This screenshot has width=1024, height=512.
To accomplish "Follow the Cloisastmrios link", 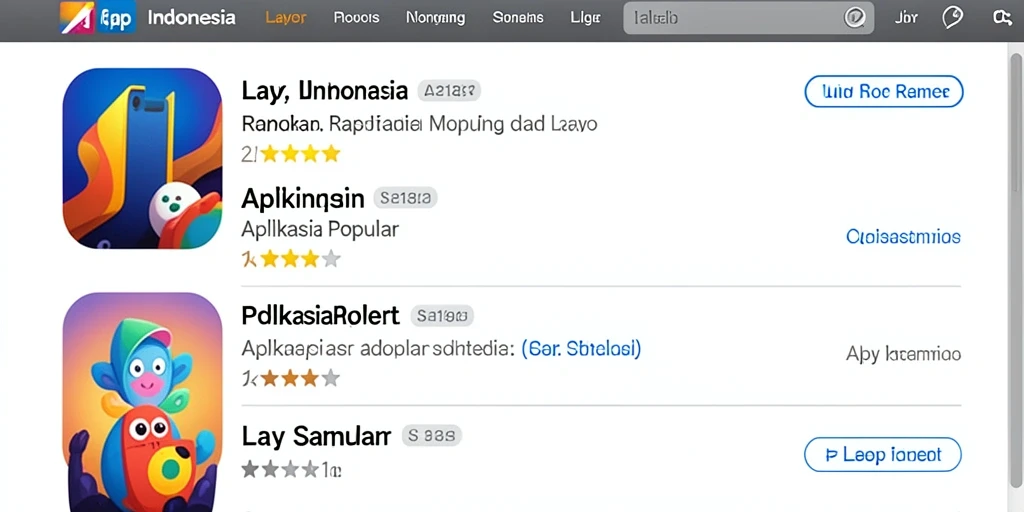I will point(903,236).
